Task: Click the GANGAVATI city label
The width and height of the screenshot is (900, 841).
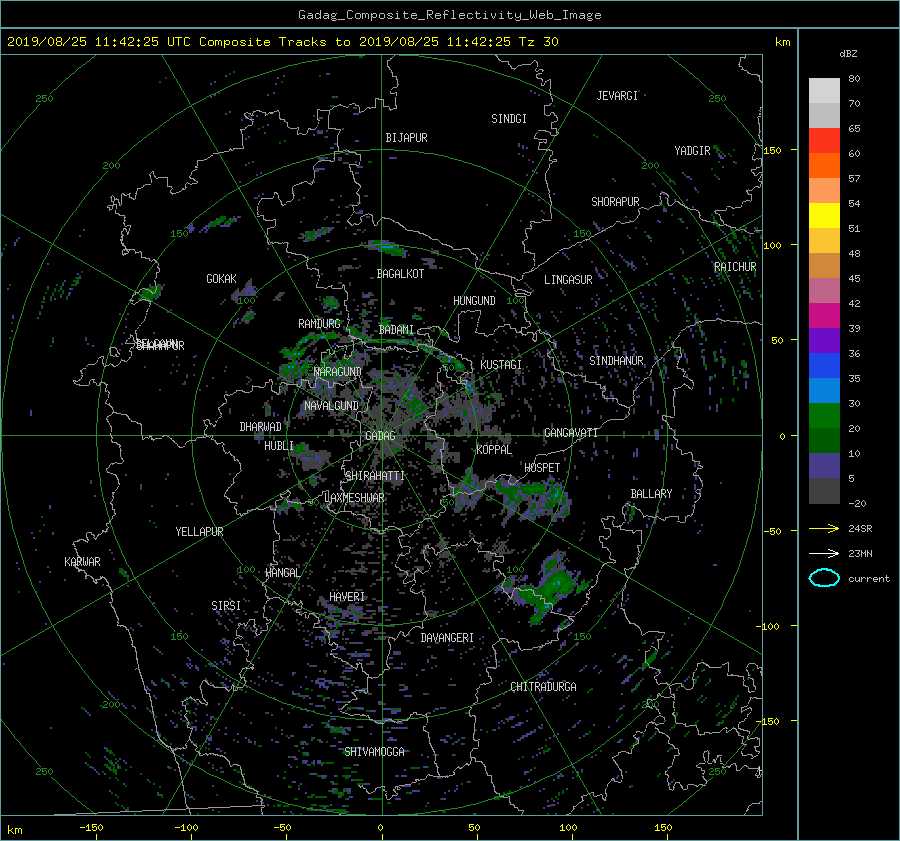Action: 571,432
